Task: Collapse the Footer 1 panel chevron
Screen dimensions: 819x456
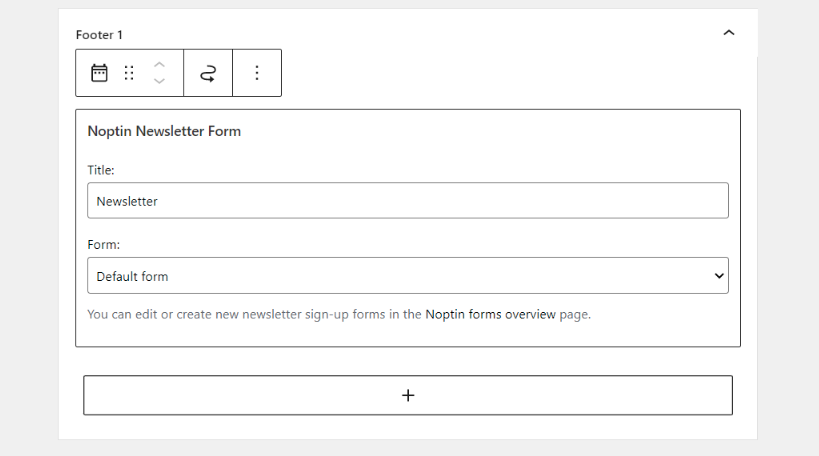Action: 729,33
